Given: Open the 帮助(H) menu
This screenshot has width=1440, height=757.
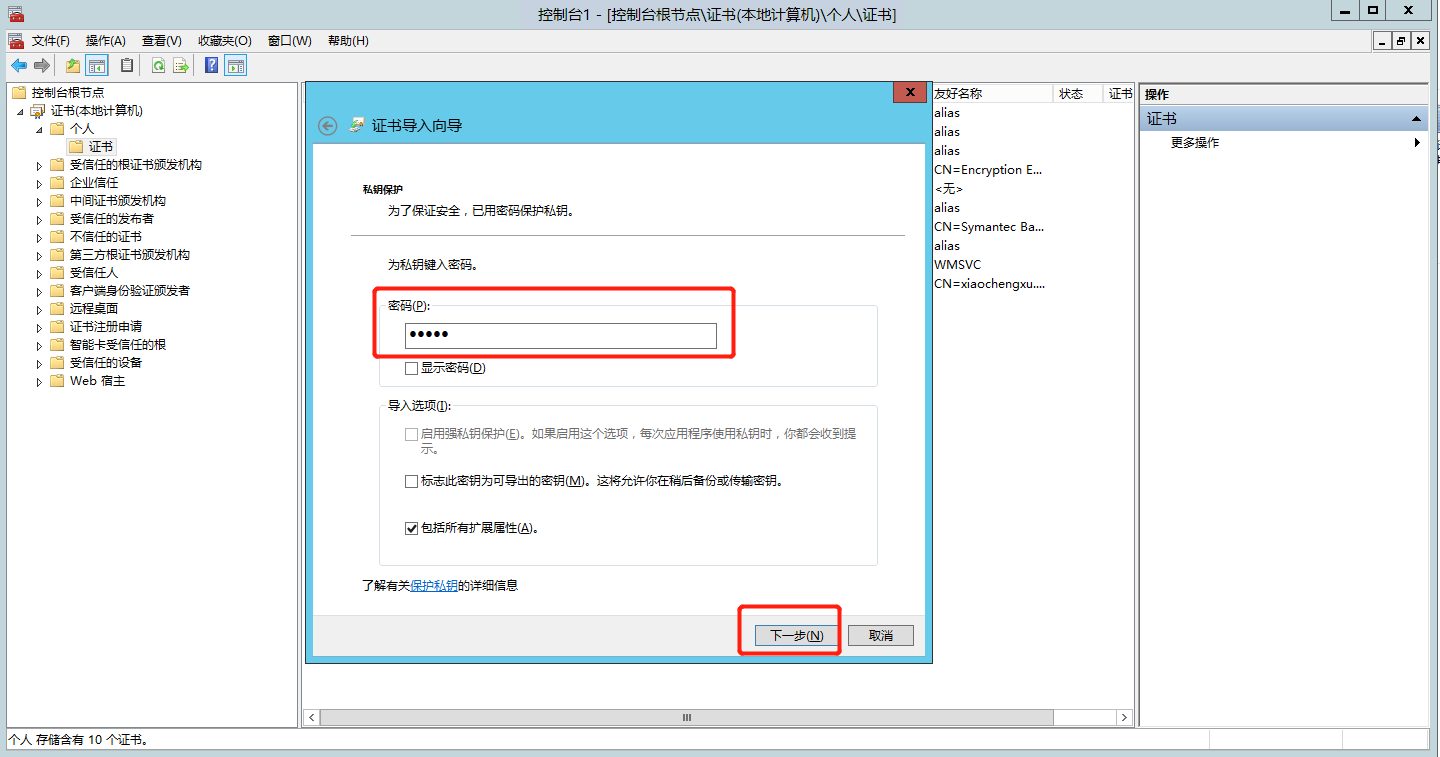Looking at the screenshot, I should [x=348, y=41].
